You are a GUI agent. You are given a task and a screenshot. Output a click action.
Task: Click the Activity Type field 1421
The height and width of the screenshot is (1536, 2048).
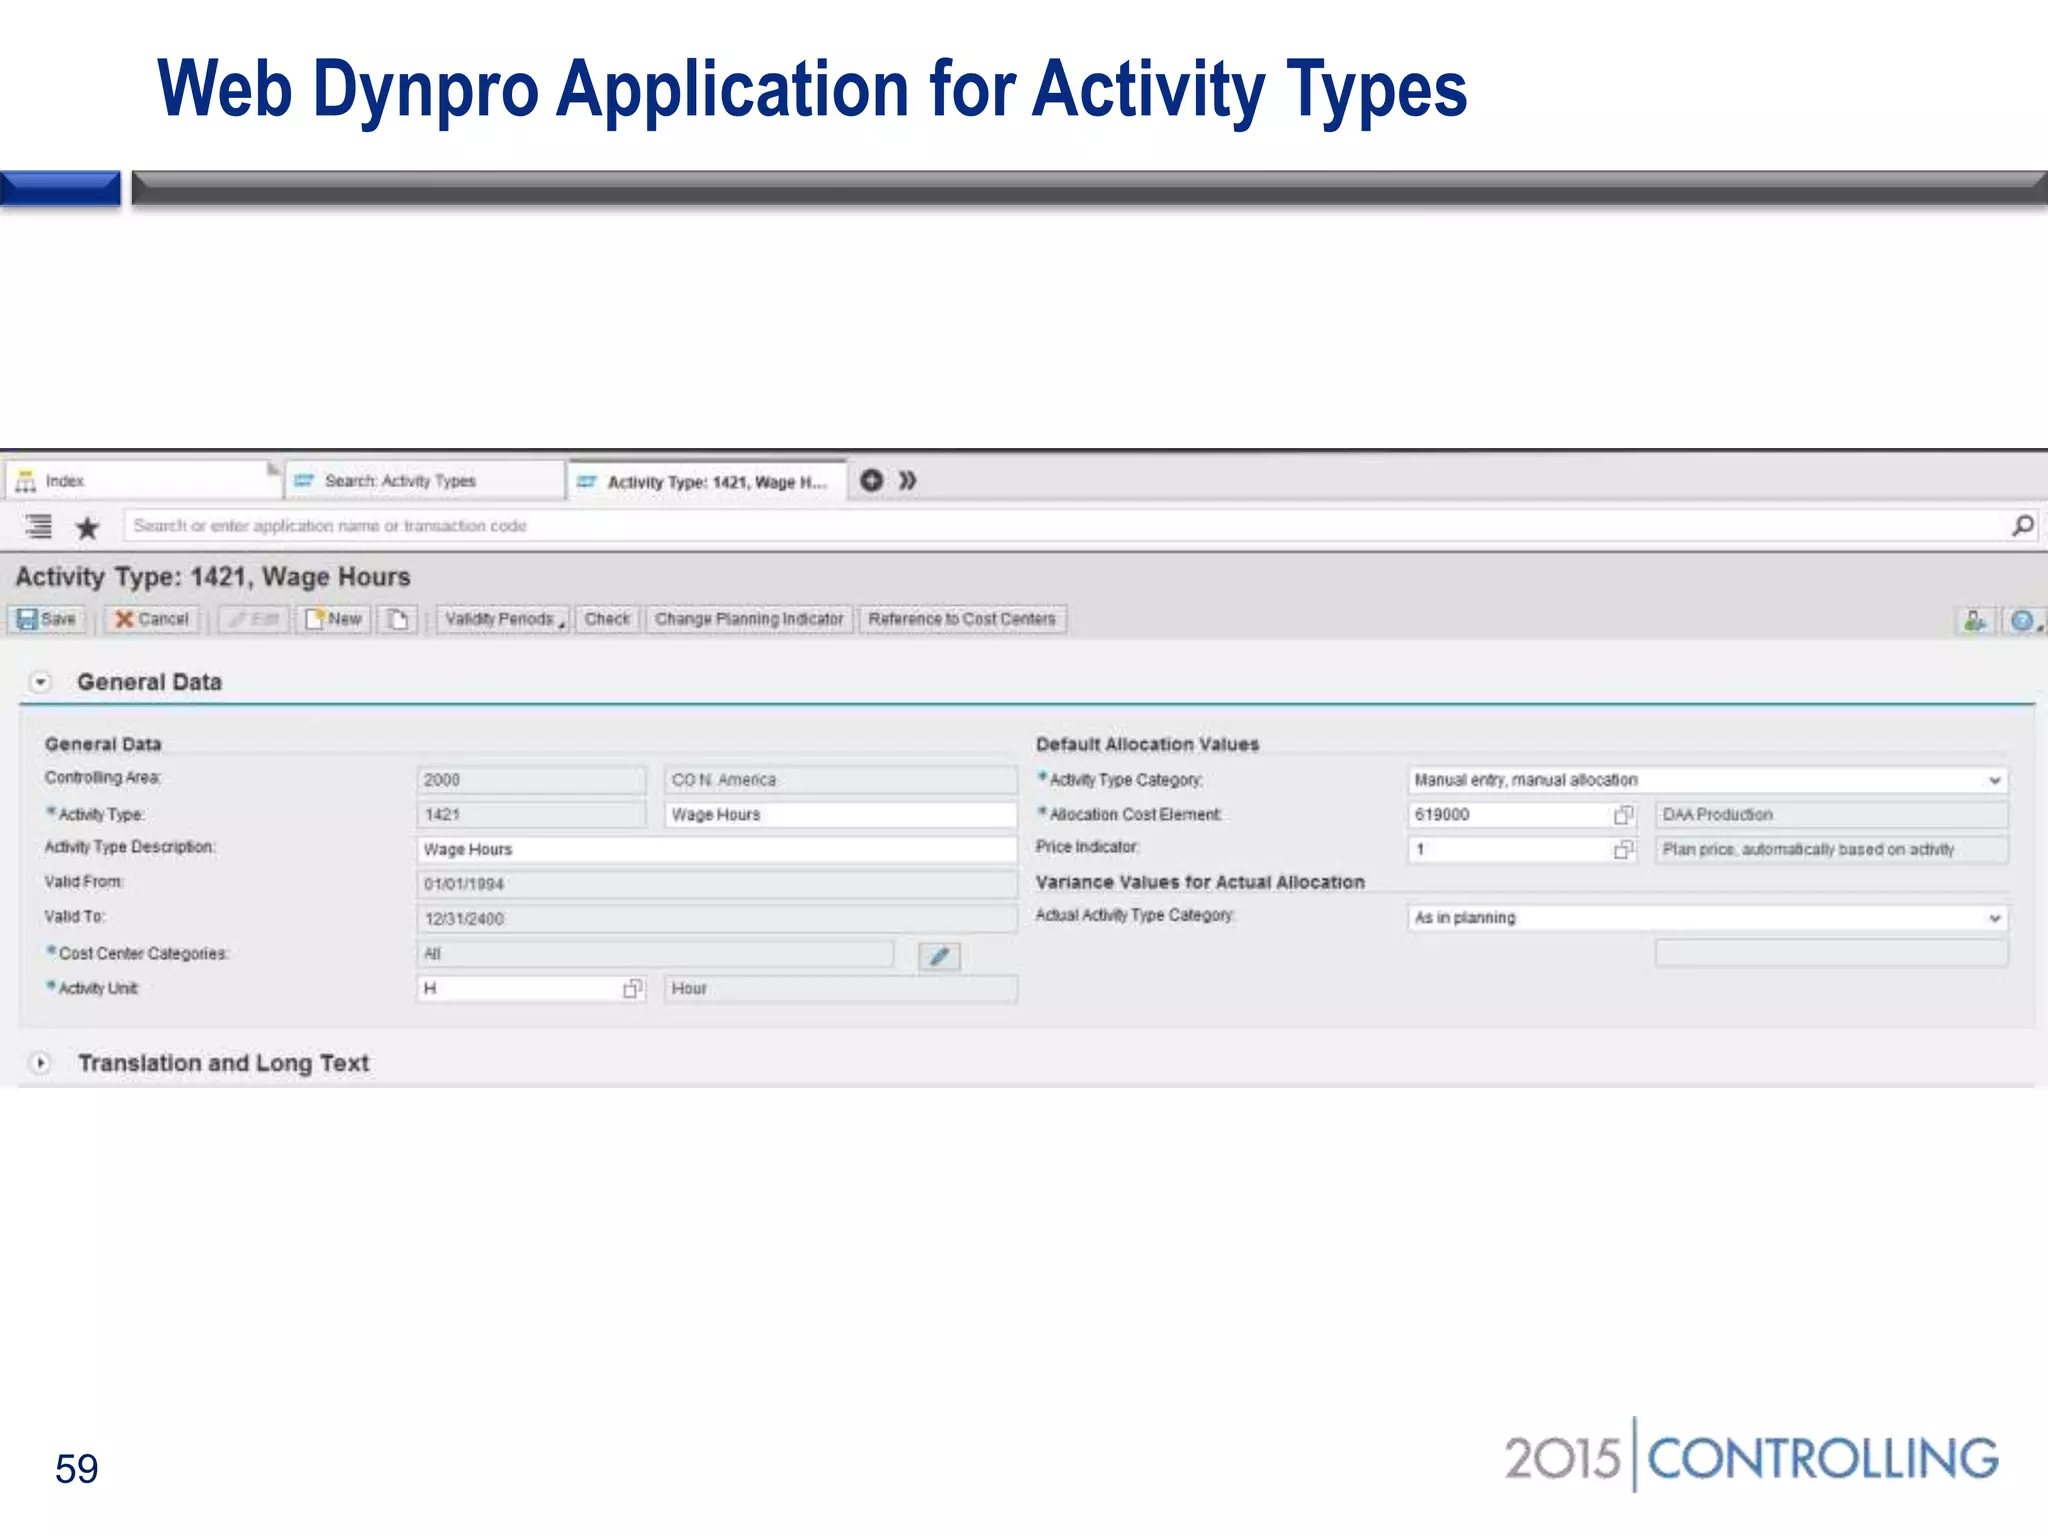531,815
